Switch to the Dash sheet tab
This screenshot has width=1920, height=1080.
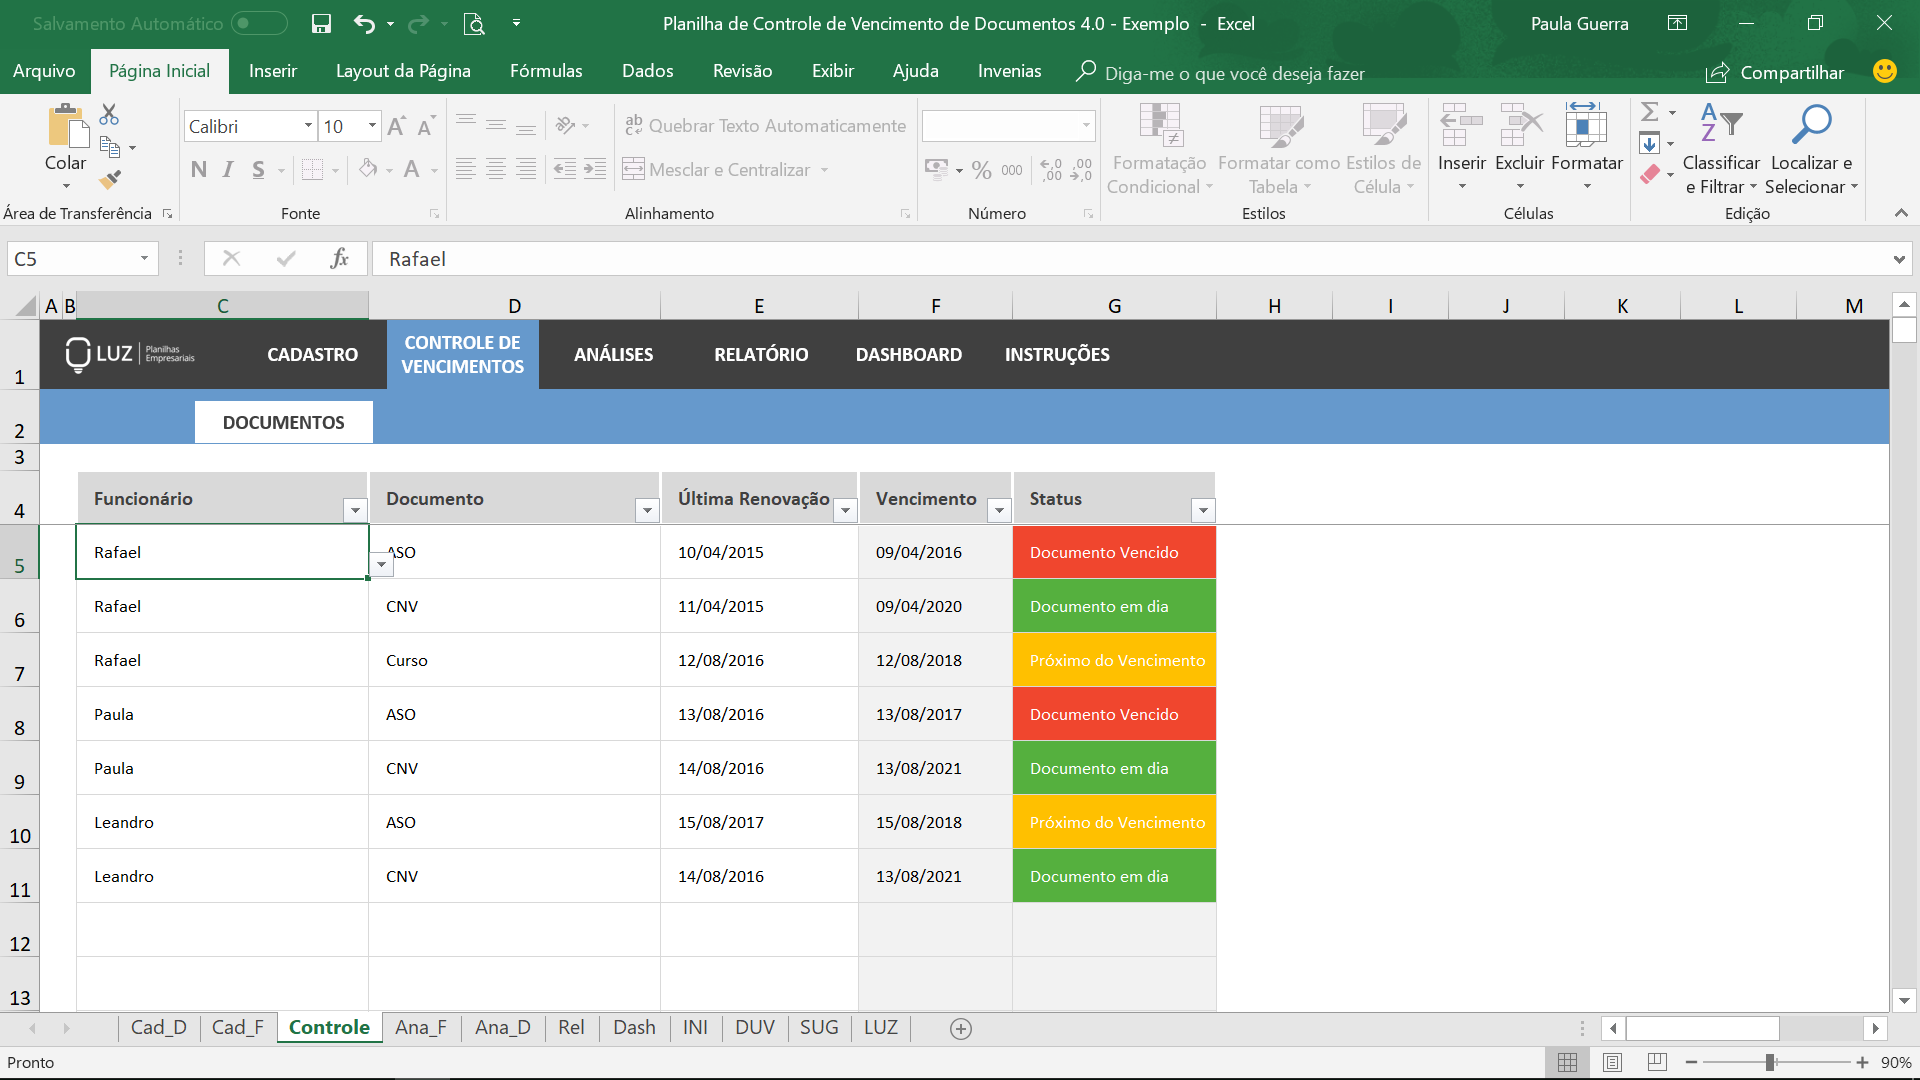coord(634,1027)
